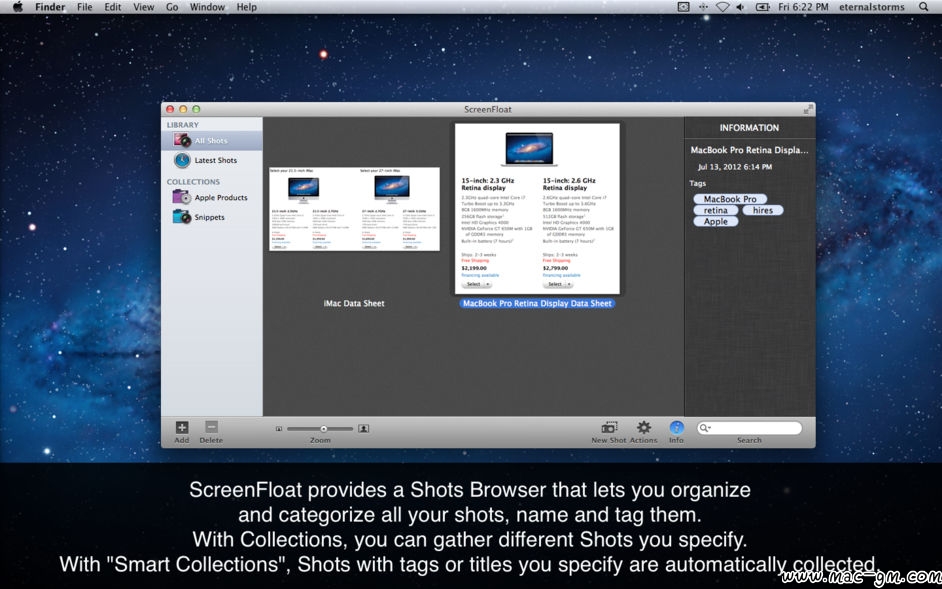Viewport: 942px width, 589px height.
Task: Click the Apple Products collection icon
Action: pos(182,197)
